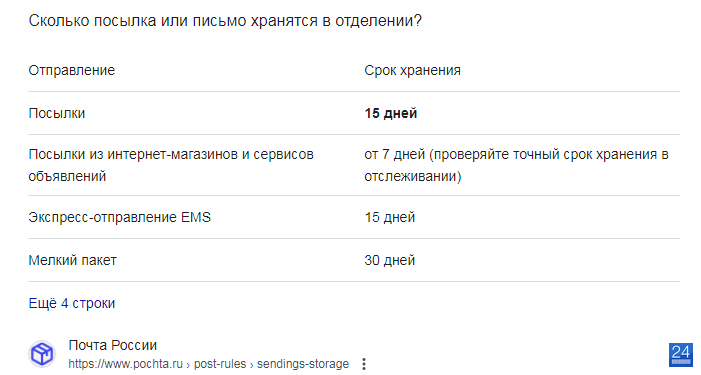Click the 'Экспресс-отправление EMS' row
Viewport: 701px width, 375px height.
[354, 217]
